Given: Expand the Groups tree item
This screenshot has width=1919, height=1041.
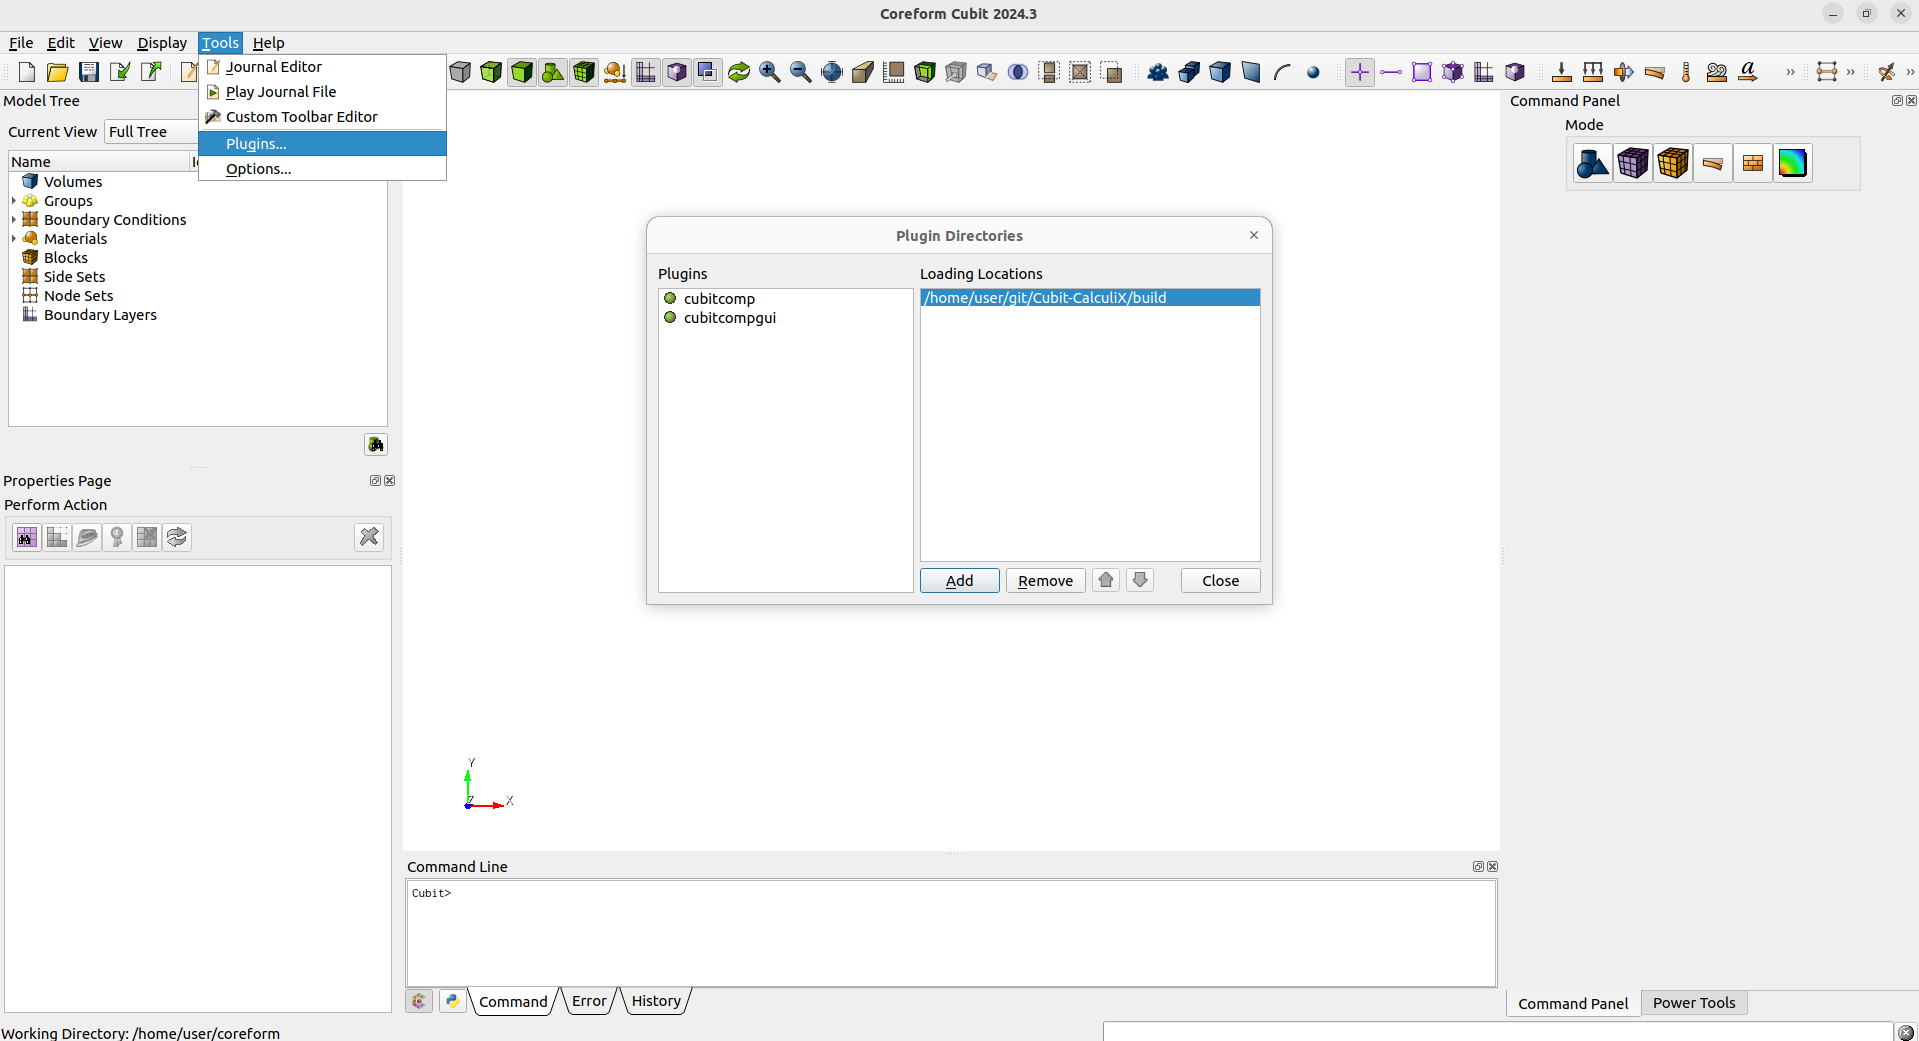Looking at the screenshot, I should [x=13, y=200].
